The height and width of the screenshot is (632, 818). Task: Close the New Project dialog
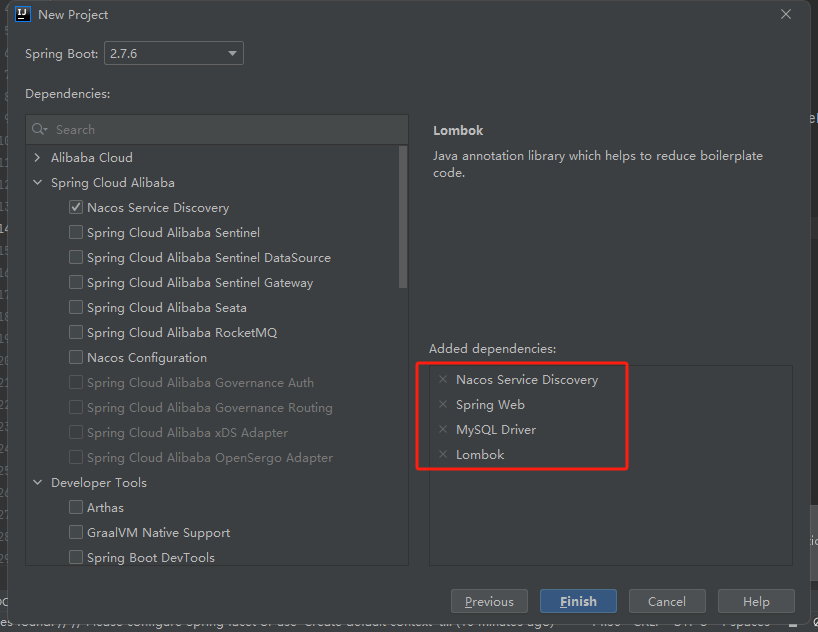[x=786, y=15]
